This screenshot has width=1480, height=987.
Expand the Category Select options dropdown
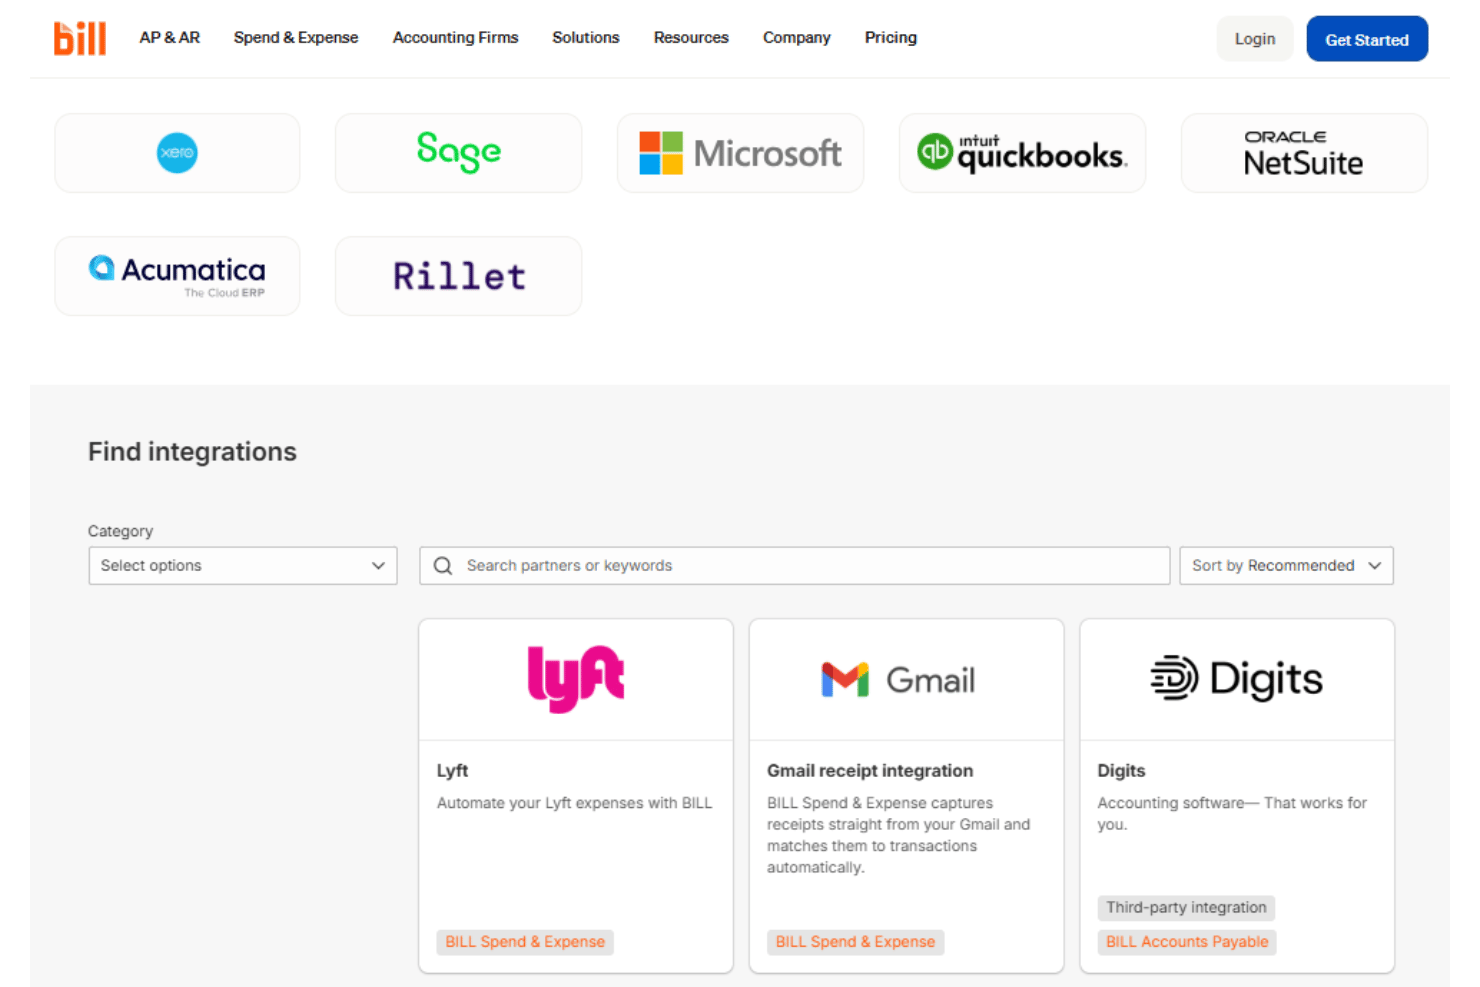pos(243,566)
